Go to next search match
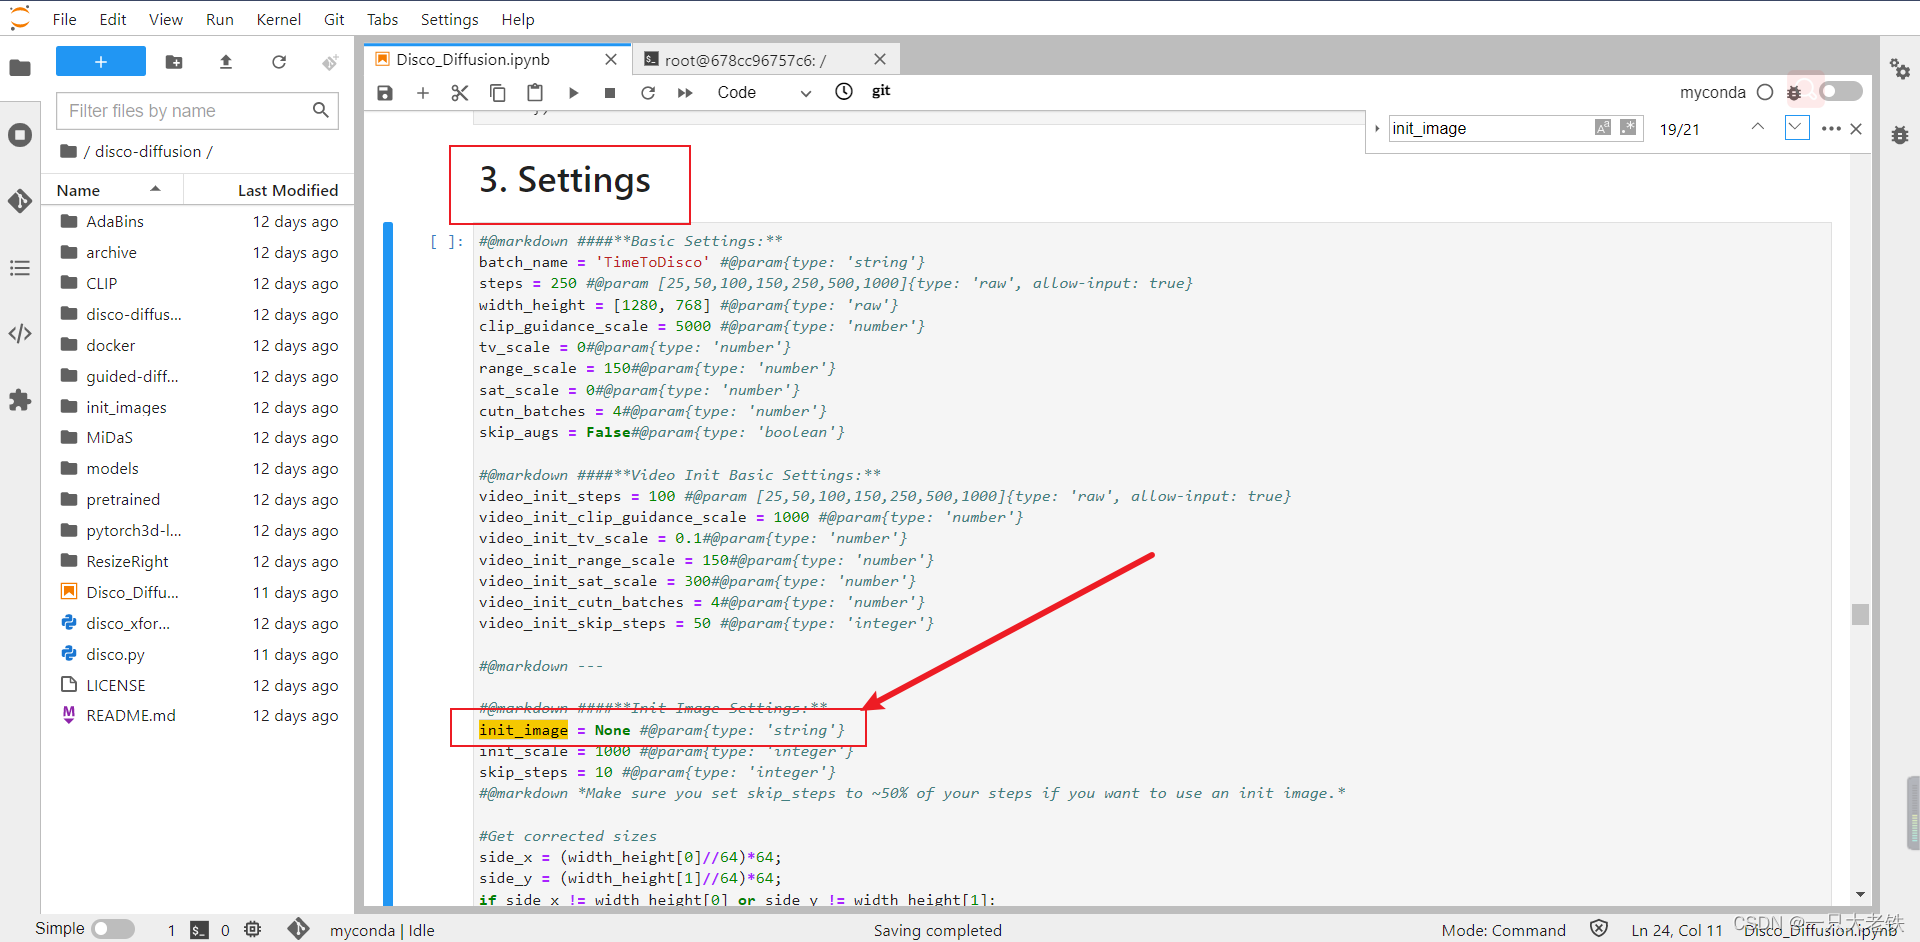Image resolution: width=1920 pixels, height=942 pixels. pyautogui.click(x=1797, y=127)
